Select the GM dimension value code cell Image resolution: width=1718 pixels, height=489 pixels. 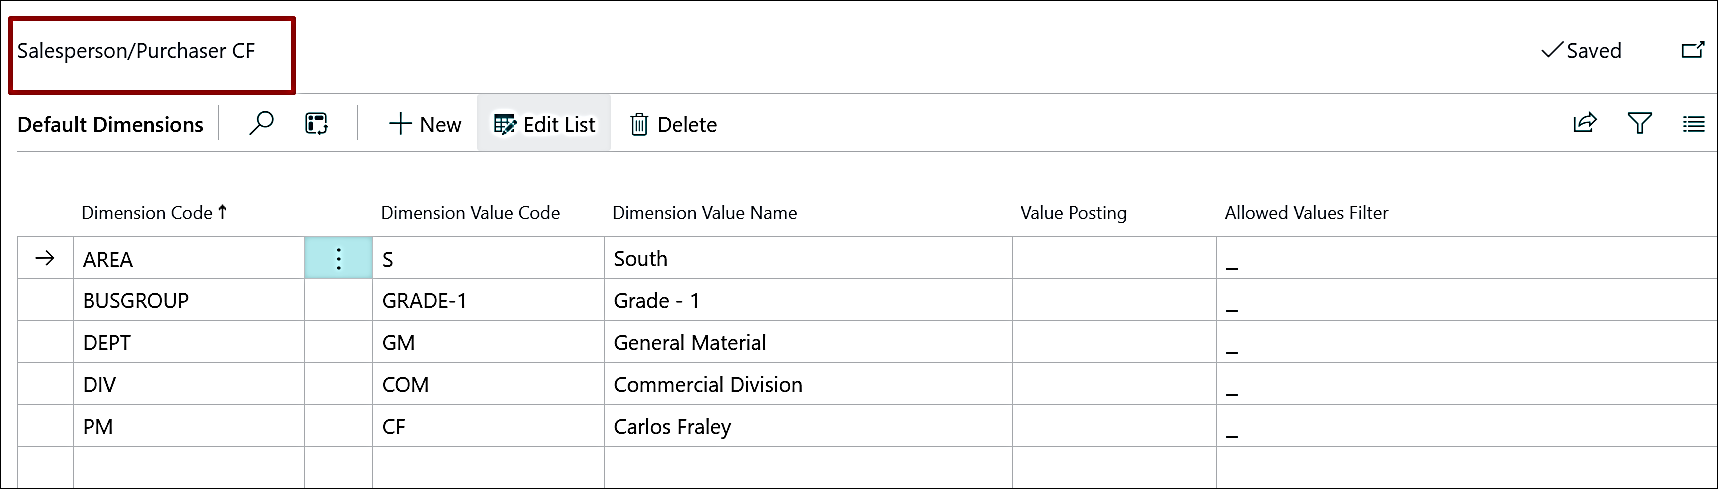point(488,342)
